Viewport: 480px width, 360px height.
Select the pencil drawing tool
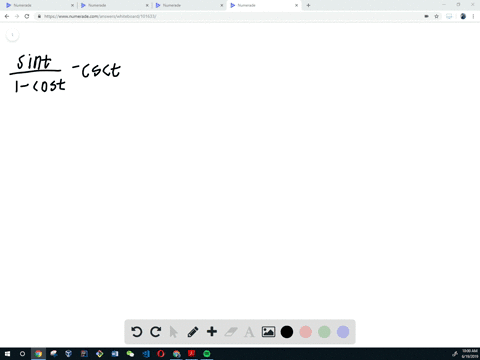click(x=193, y=332)
